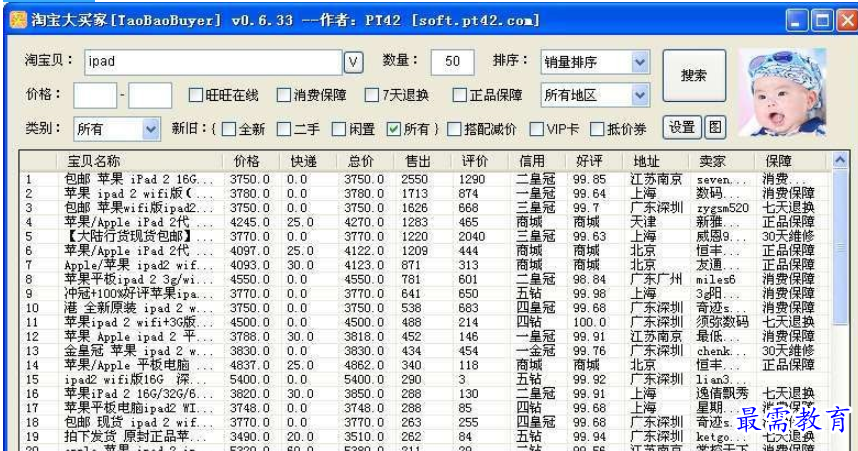Enable the 抵价券 checkbox

coord(597,129)
